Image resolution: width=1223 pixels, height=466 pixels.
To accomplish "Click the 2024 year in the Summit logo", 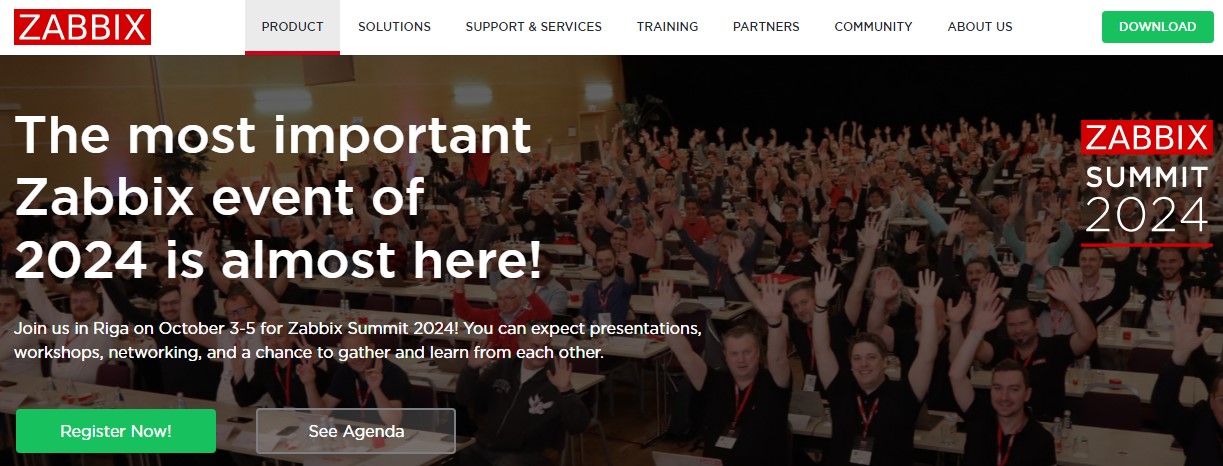I will click(1147, 215).
